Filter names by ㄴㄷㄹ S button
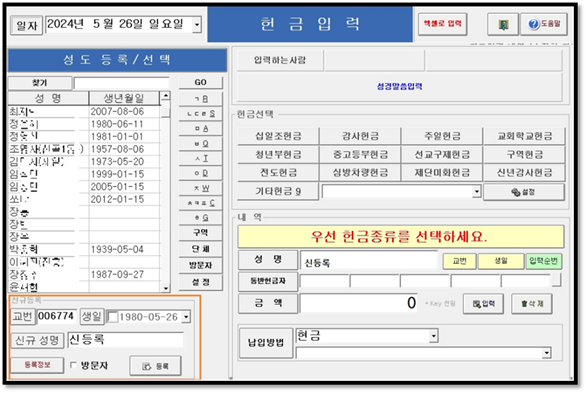The width and height of the screenshot is (586, 393). (200, 114)
